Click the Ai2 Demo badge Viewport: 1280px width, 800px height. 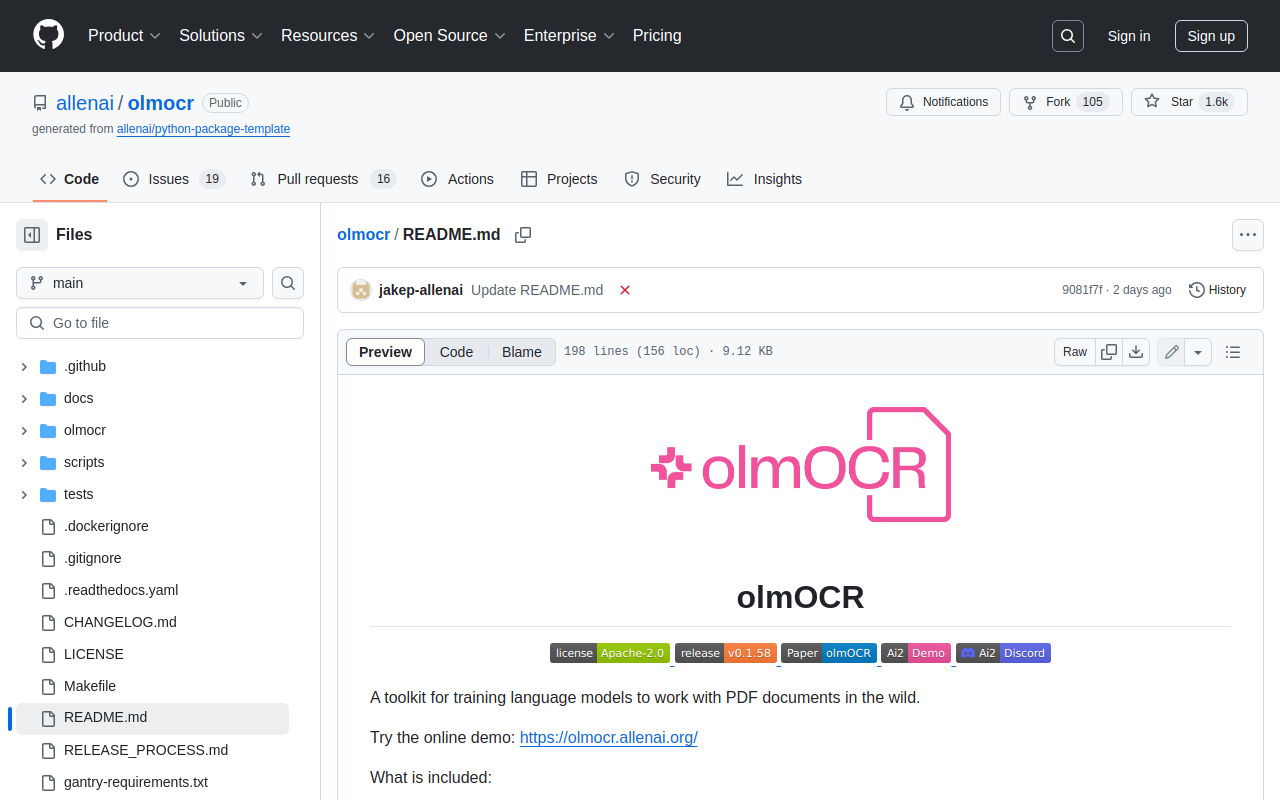[916, 653]
